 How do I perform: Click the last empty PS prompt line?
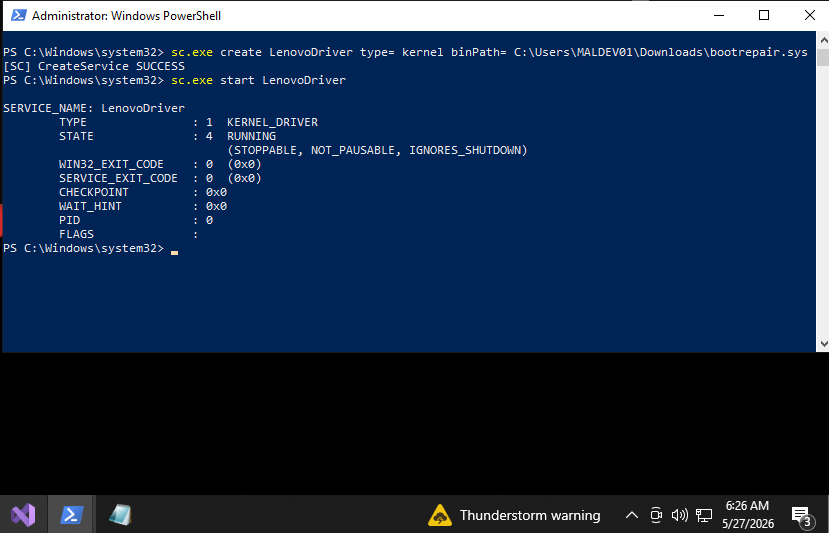(x=90, y=249)
